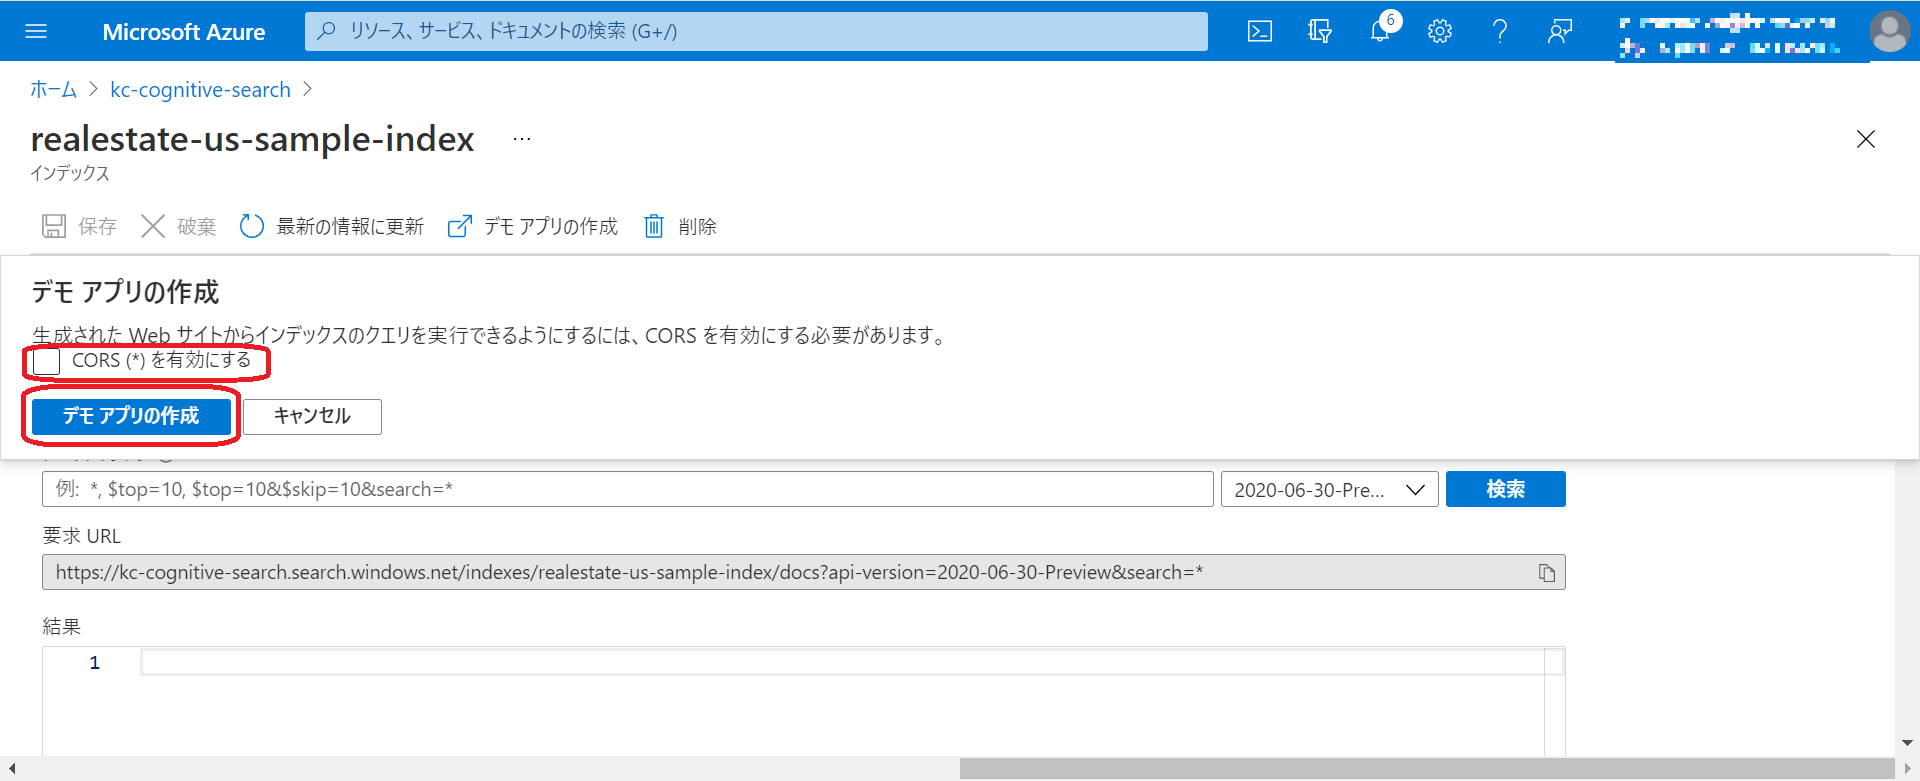Open directory and subscription filter icon
Screen dimensions: 1920x781
coord(1320,31)
